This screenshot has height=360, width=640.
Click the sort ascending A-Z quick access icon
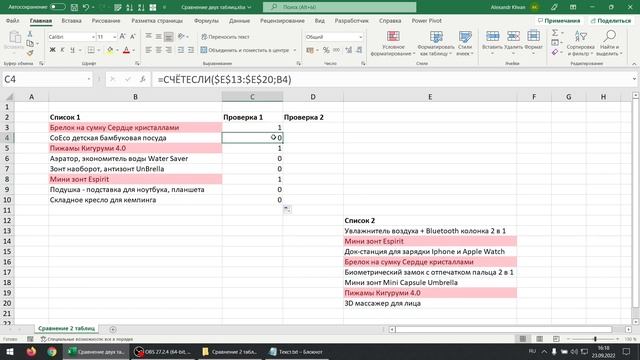click(129, 7)
